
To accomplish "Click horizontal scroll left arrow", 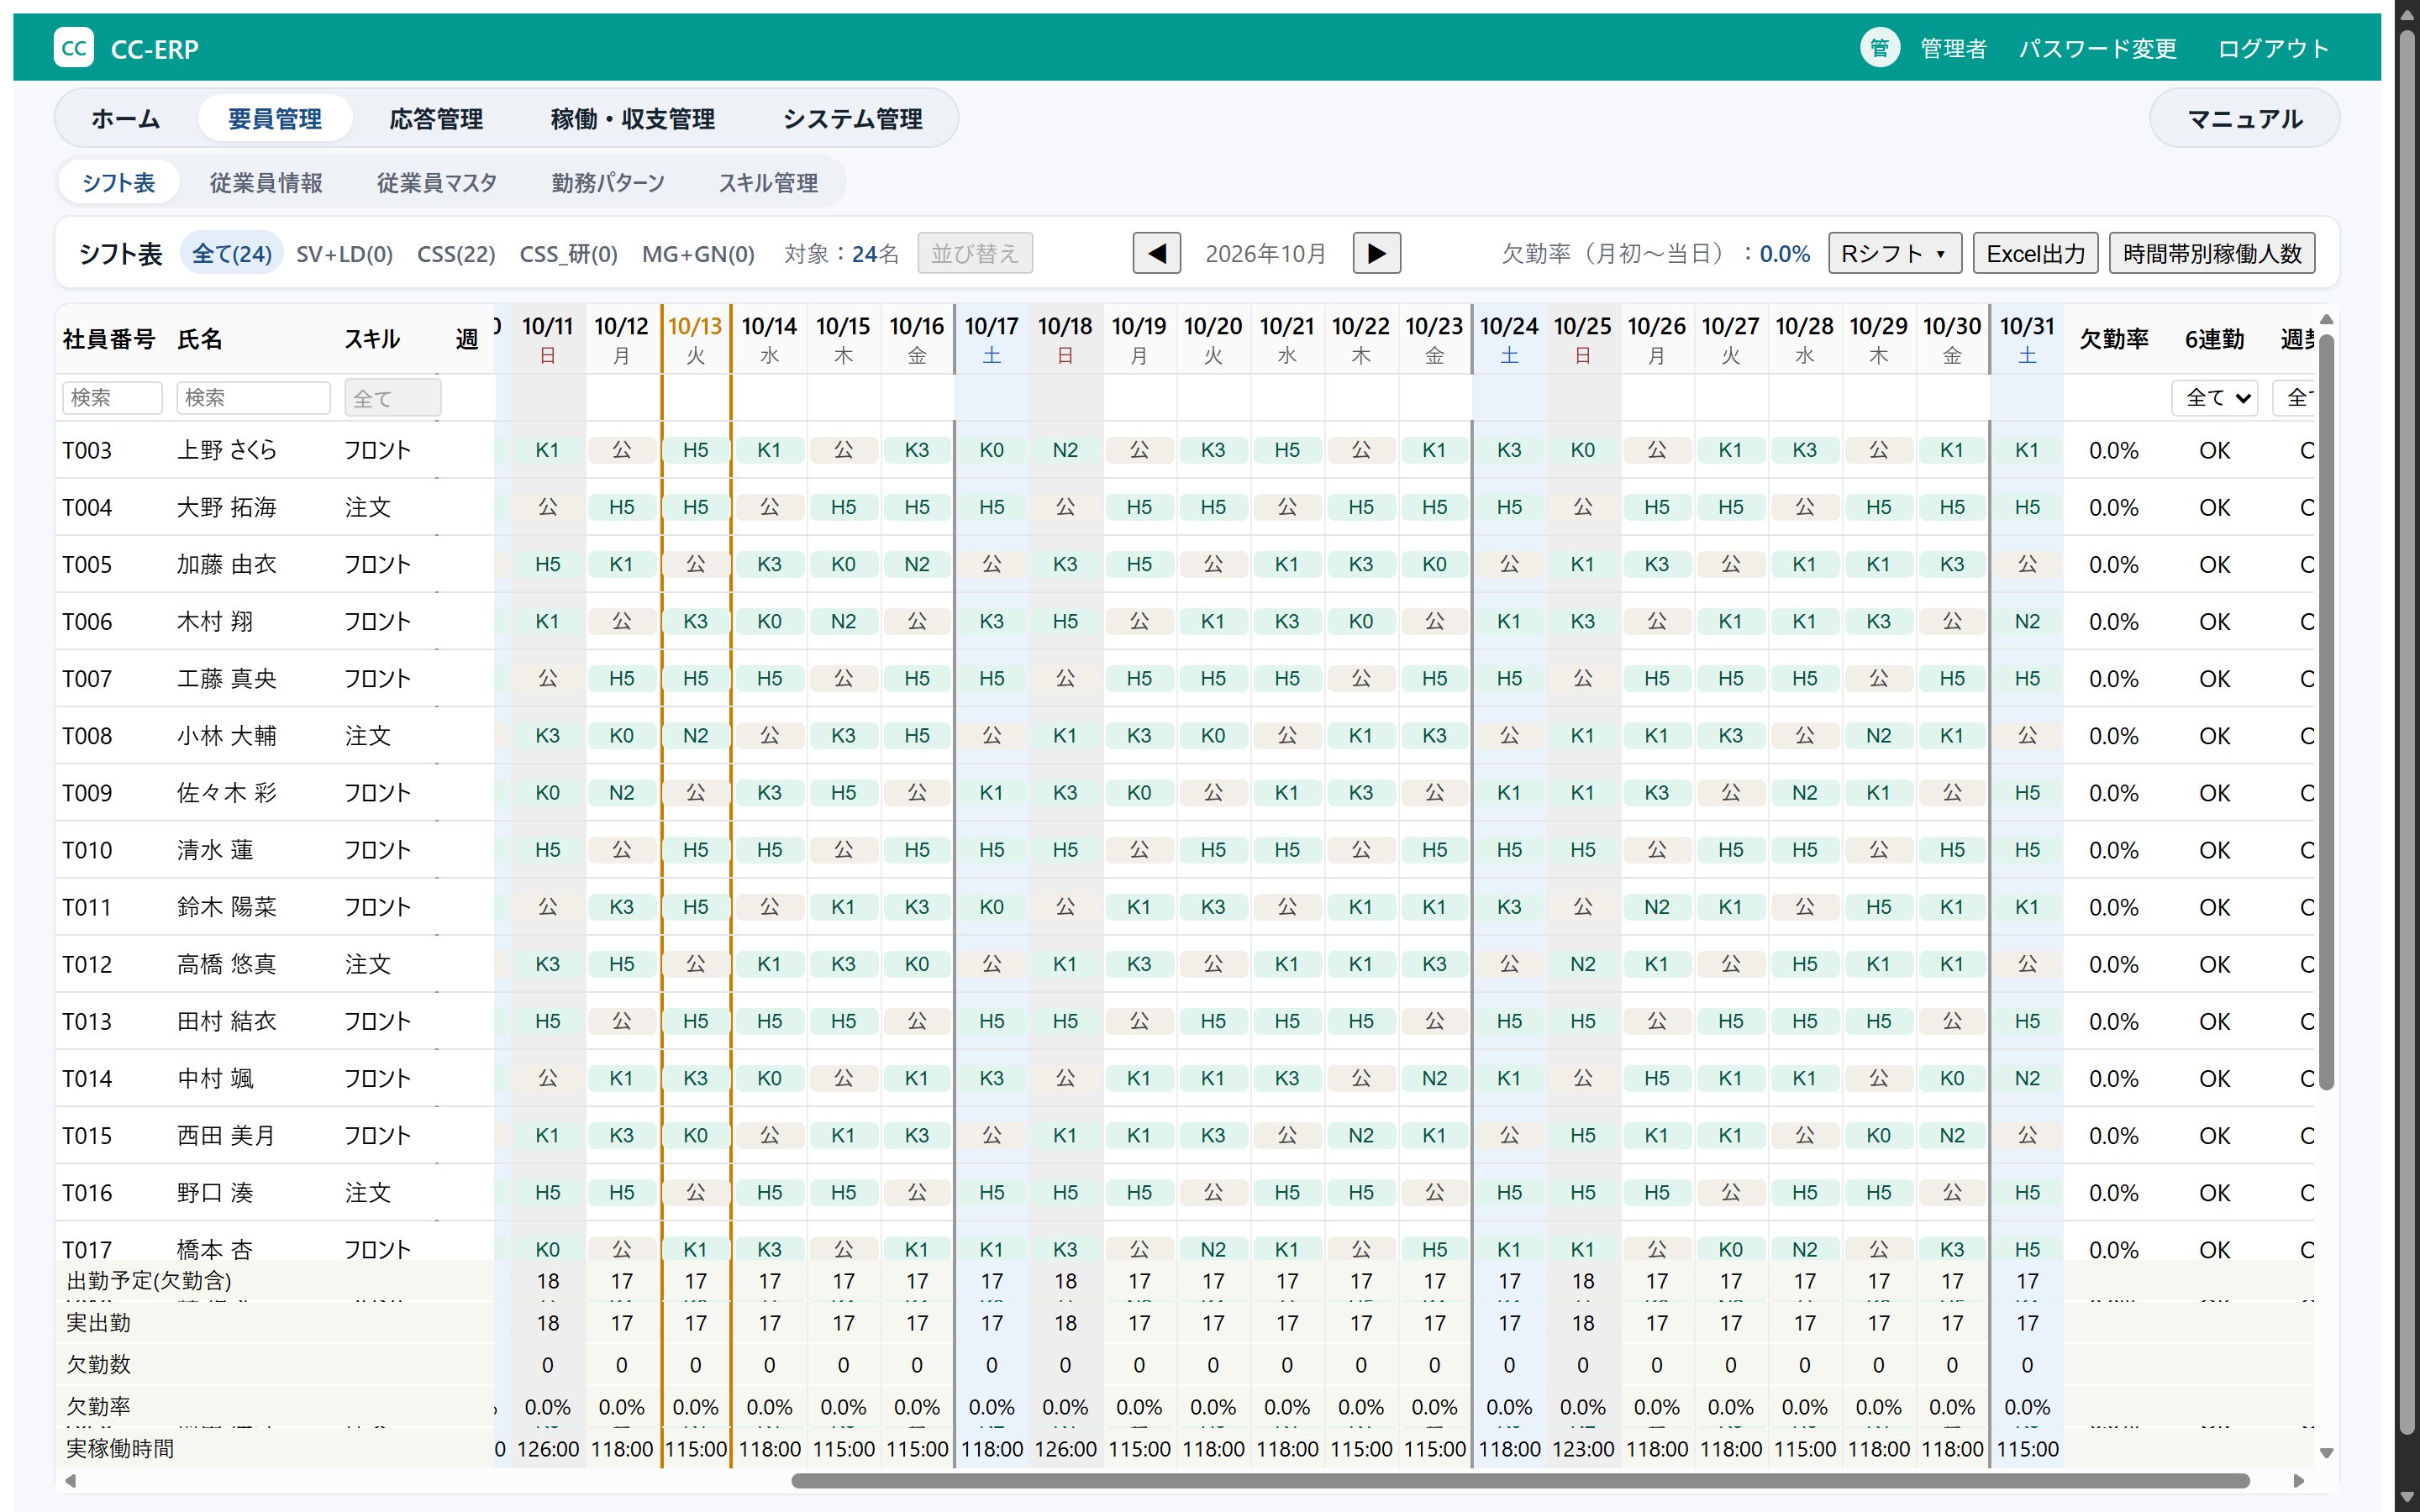I will tap(70, 1481).
